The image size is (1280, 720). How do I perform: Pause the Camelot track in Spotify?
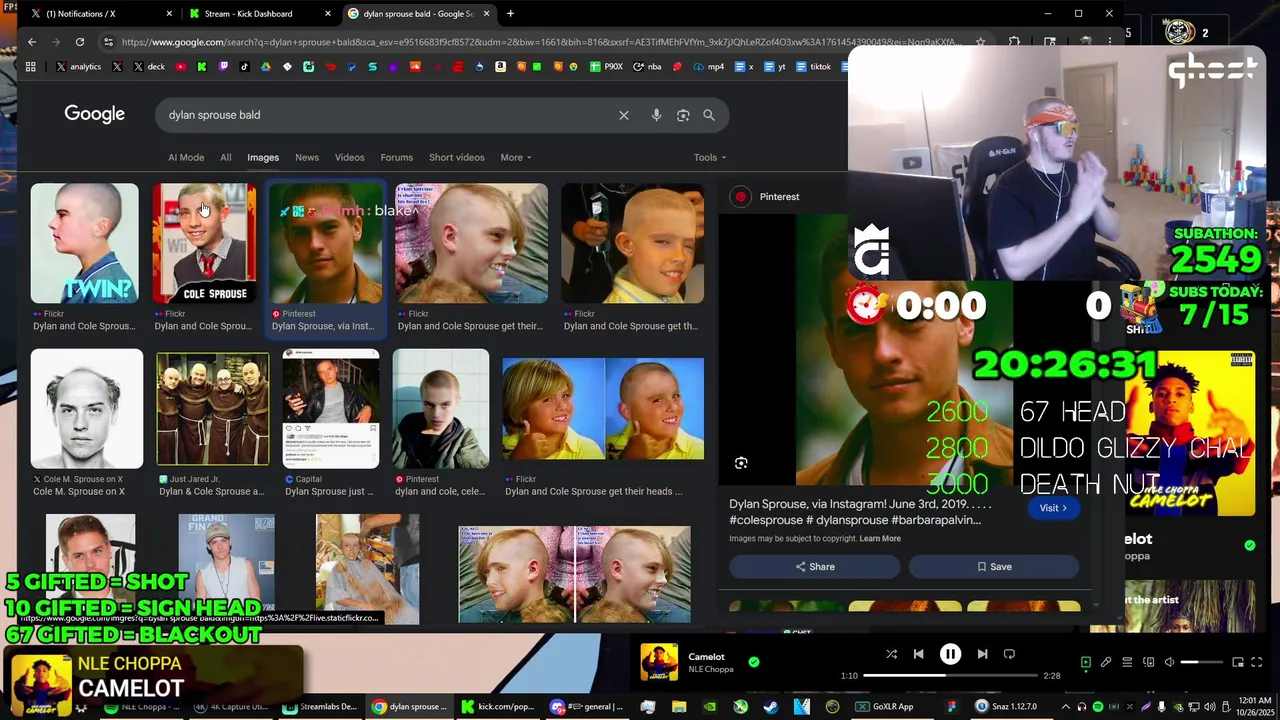click(950, 654)
